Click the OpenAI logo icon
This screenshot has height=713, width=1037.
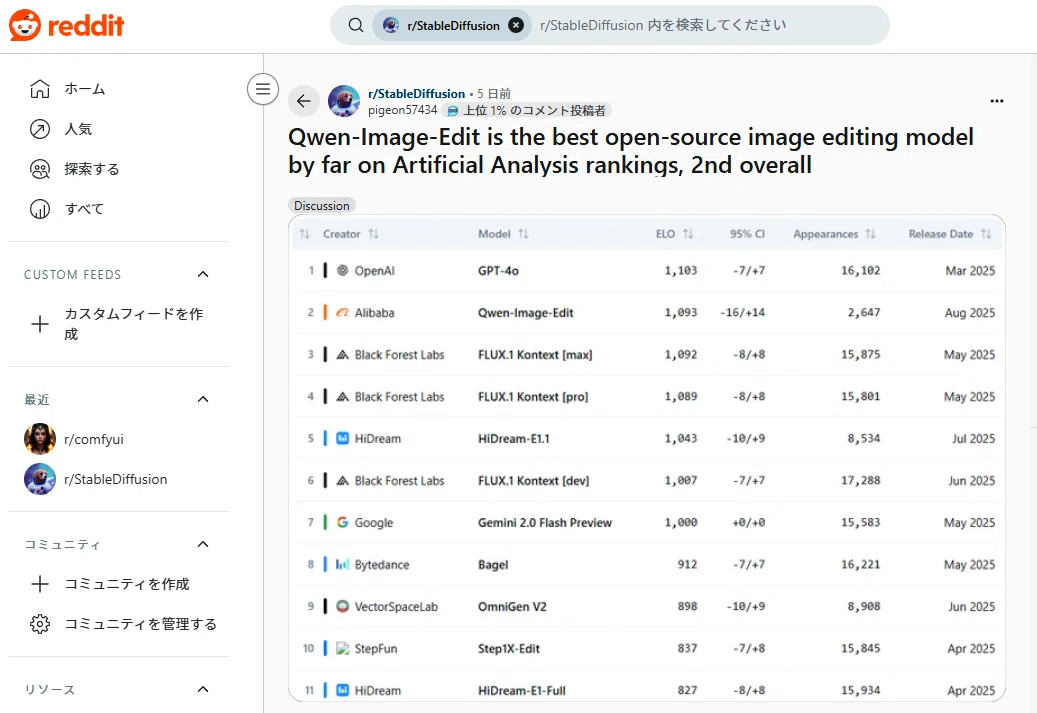tap(343, 270)
